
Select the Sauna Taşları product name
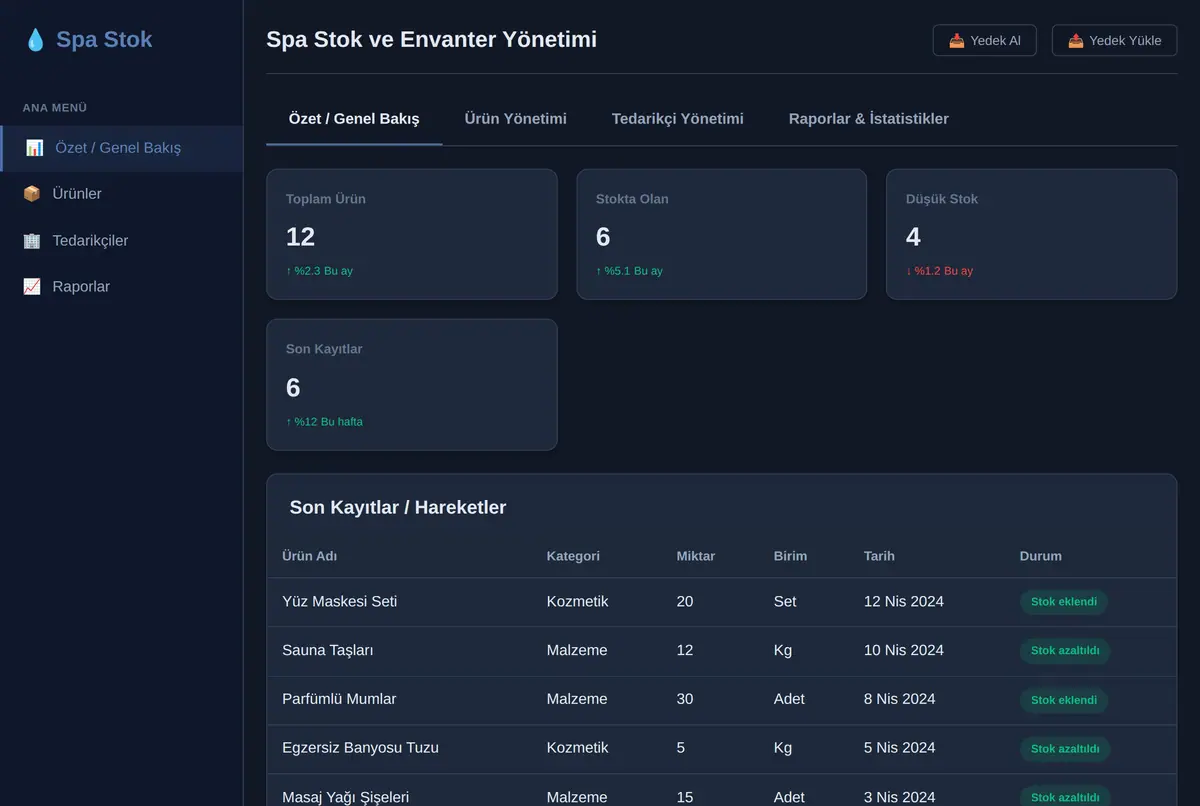328,651
